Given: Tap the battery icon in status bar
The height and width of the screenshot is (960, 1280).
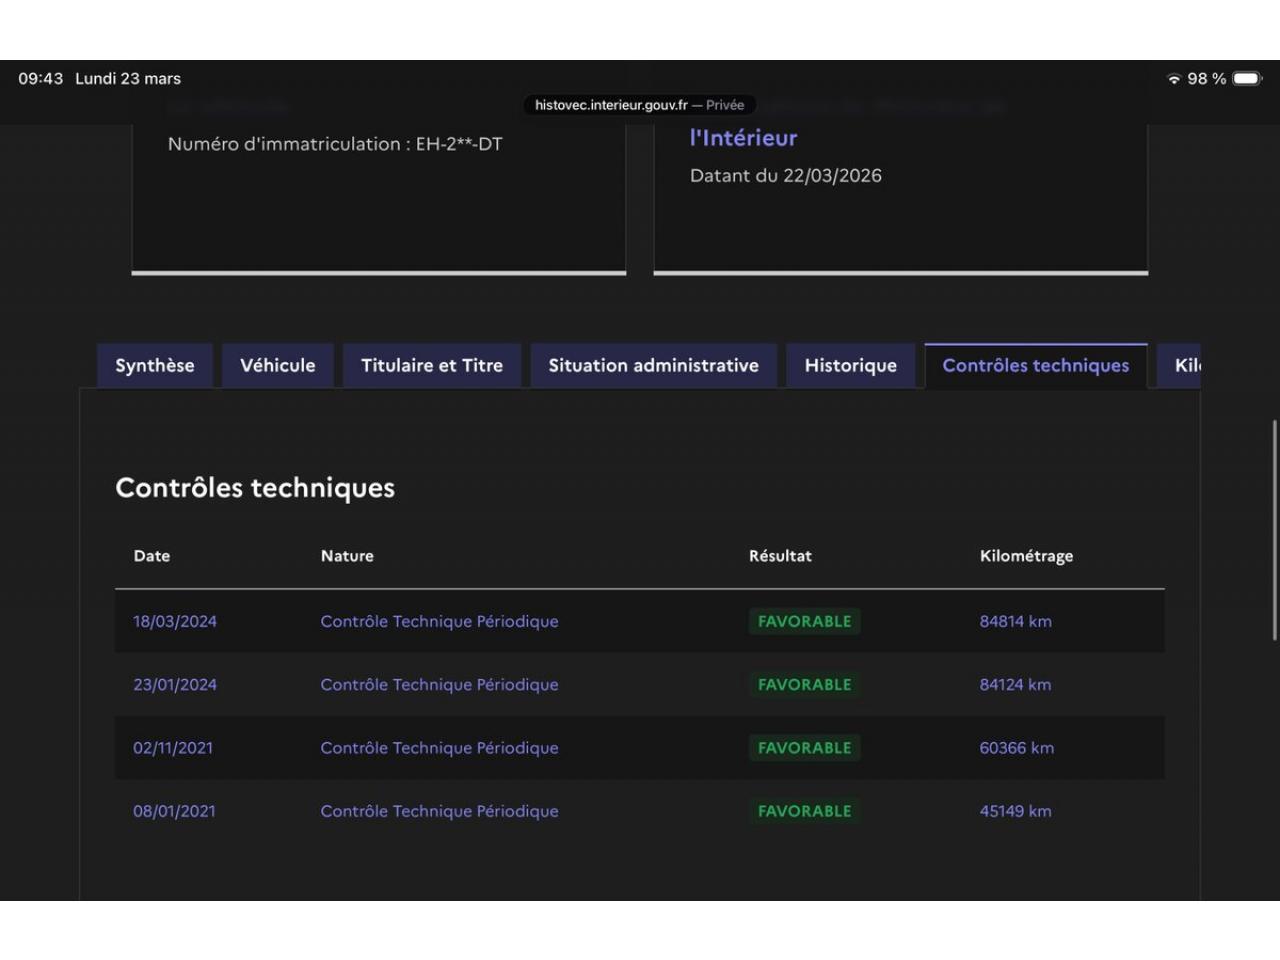Looking at the screenshot, I should tap(1247, 79).
